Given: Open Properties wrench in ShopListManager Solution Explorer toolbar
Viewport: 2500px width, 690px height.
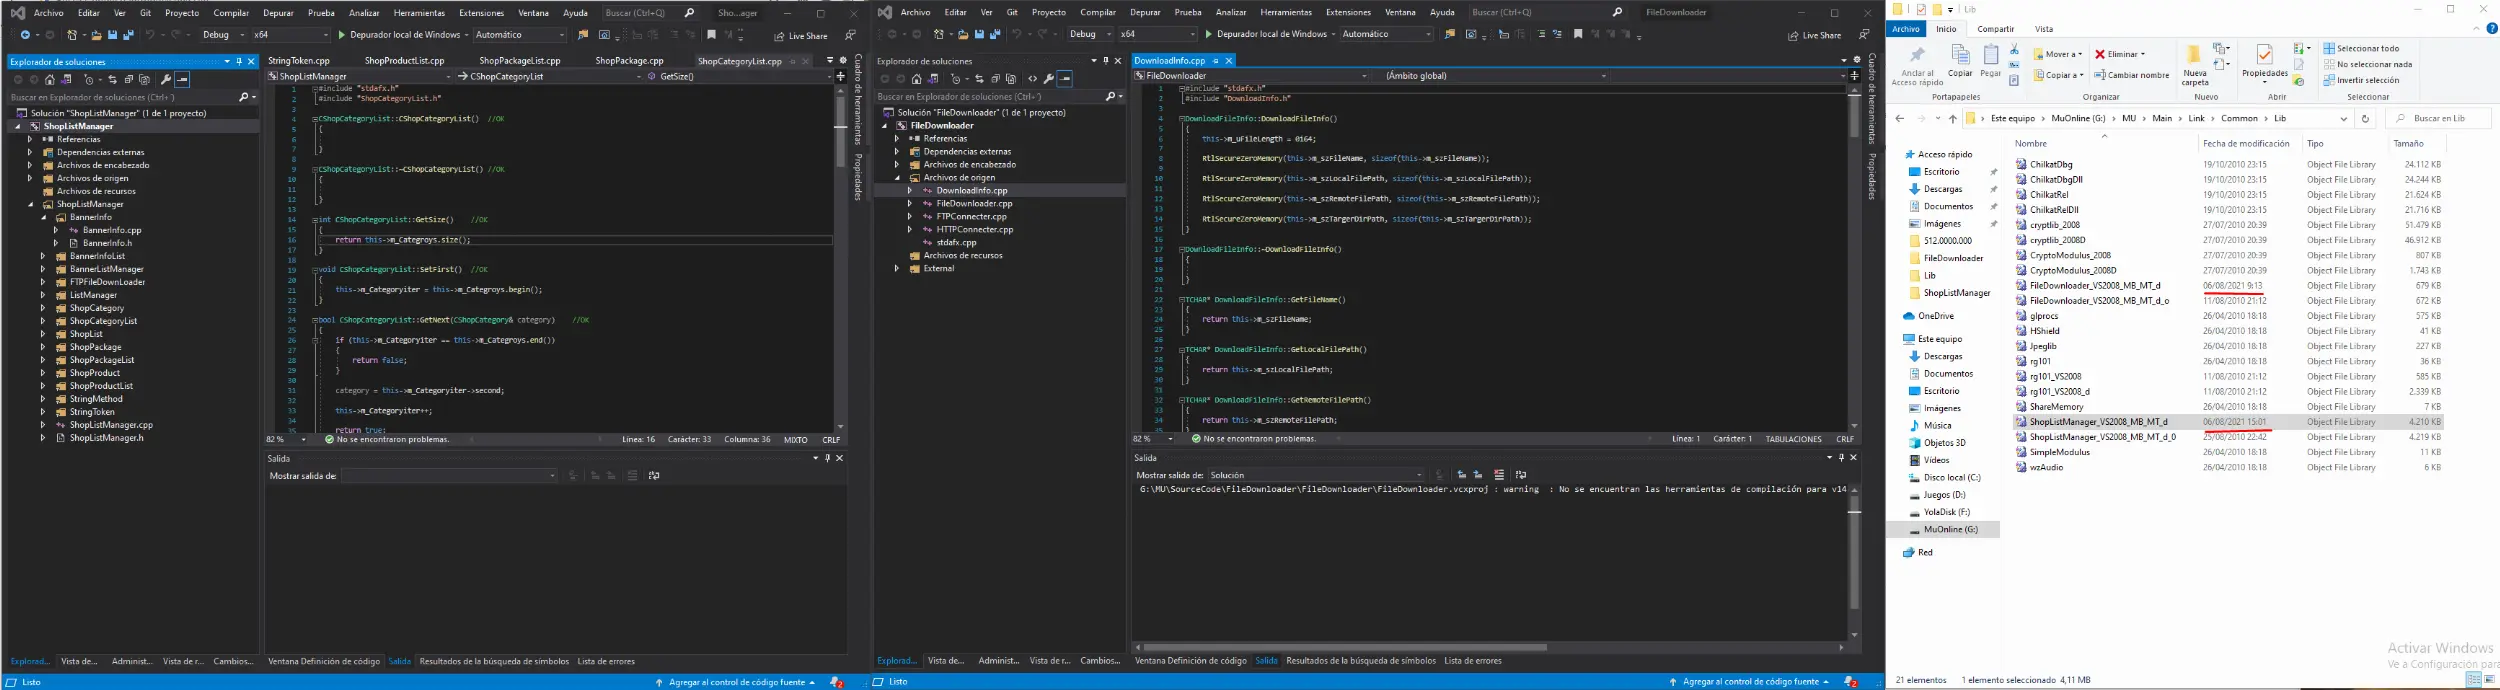Looking at the screenshot, I should 166,79.
